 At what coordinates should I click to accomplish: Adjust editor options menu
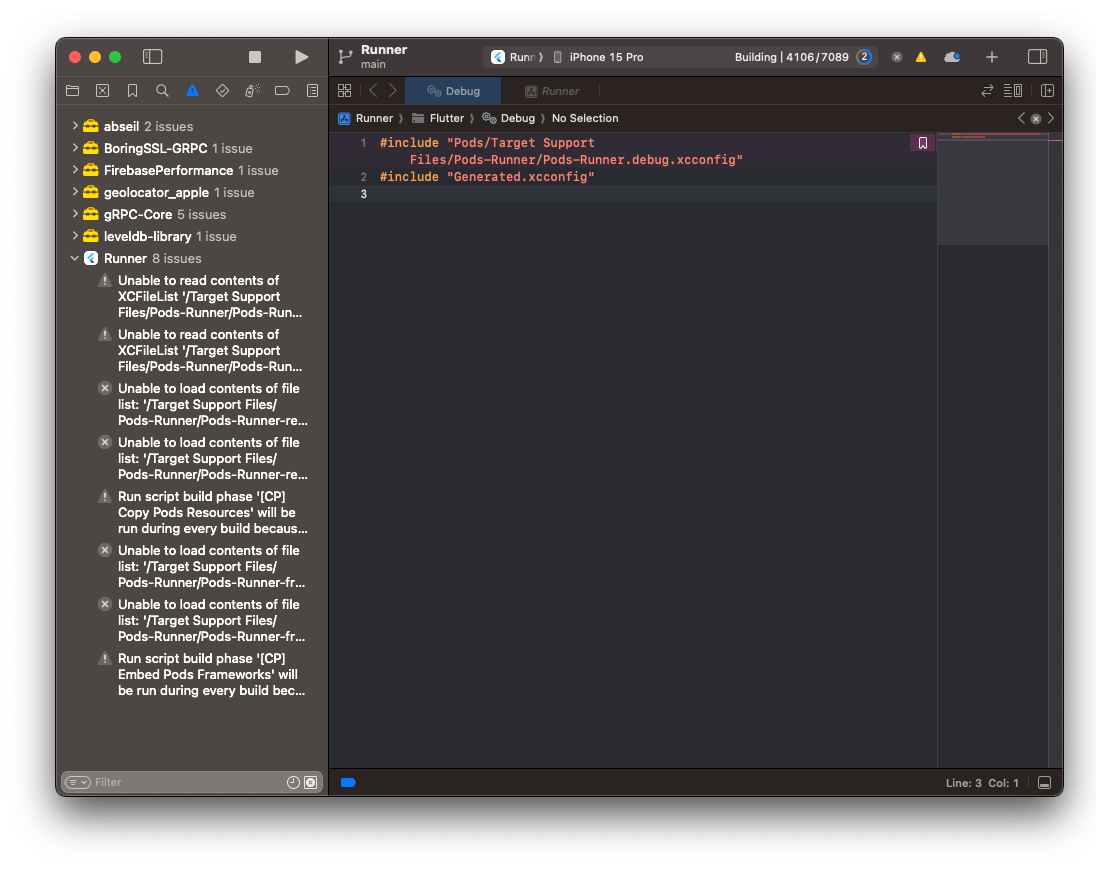(x=1013, y=91)
